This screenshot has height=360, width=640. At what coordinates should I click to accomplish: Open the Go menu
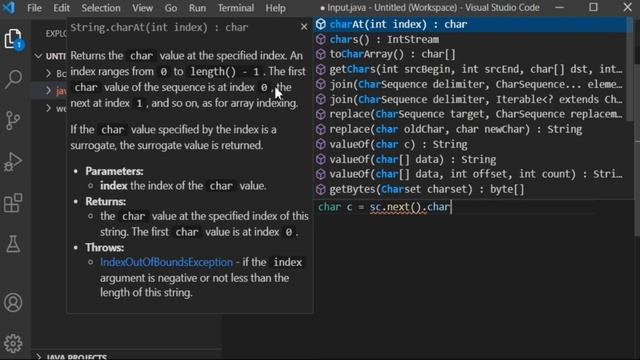point(171,8)
